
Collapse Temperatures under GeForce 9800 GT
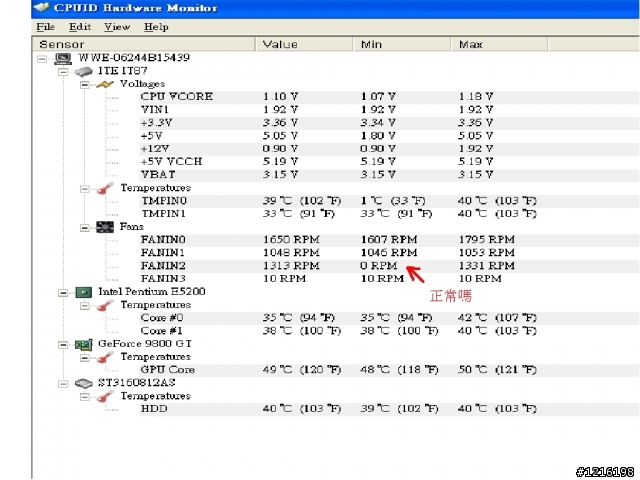(x=84, y=358)
